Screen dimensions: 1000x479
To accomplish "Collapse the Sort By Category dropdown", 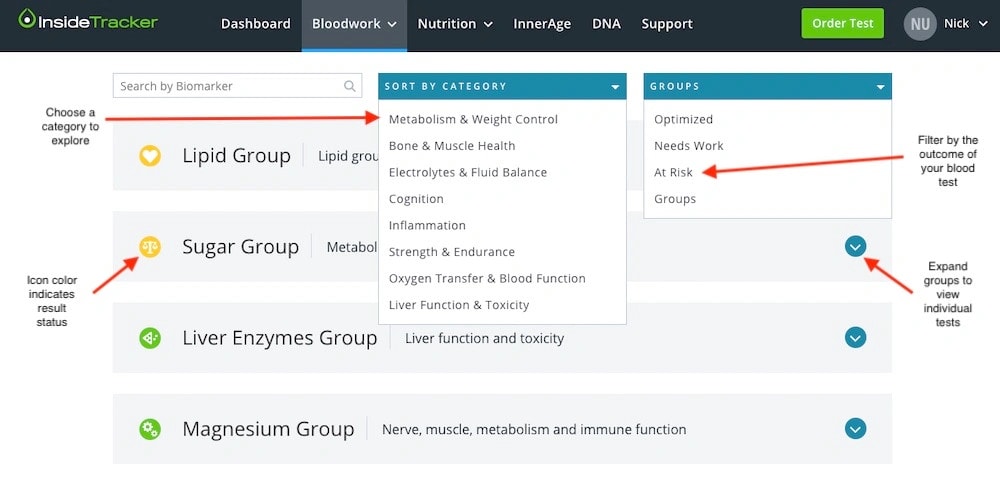I will (x=502, y=86).
